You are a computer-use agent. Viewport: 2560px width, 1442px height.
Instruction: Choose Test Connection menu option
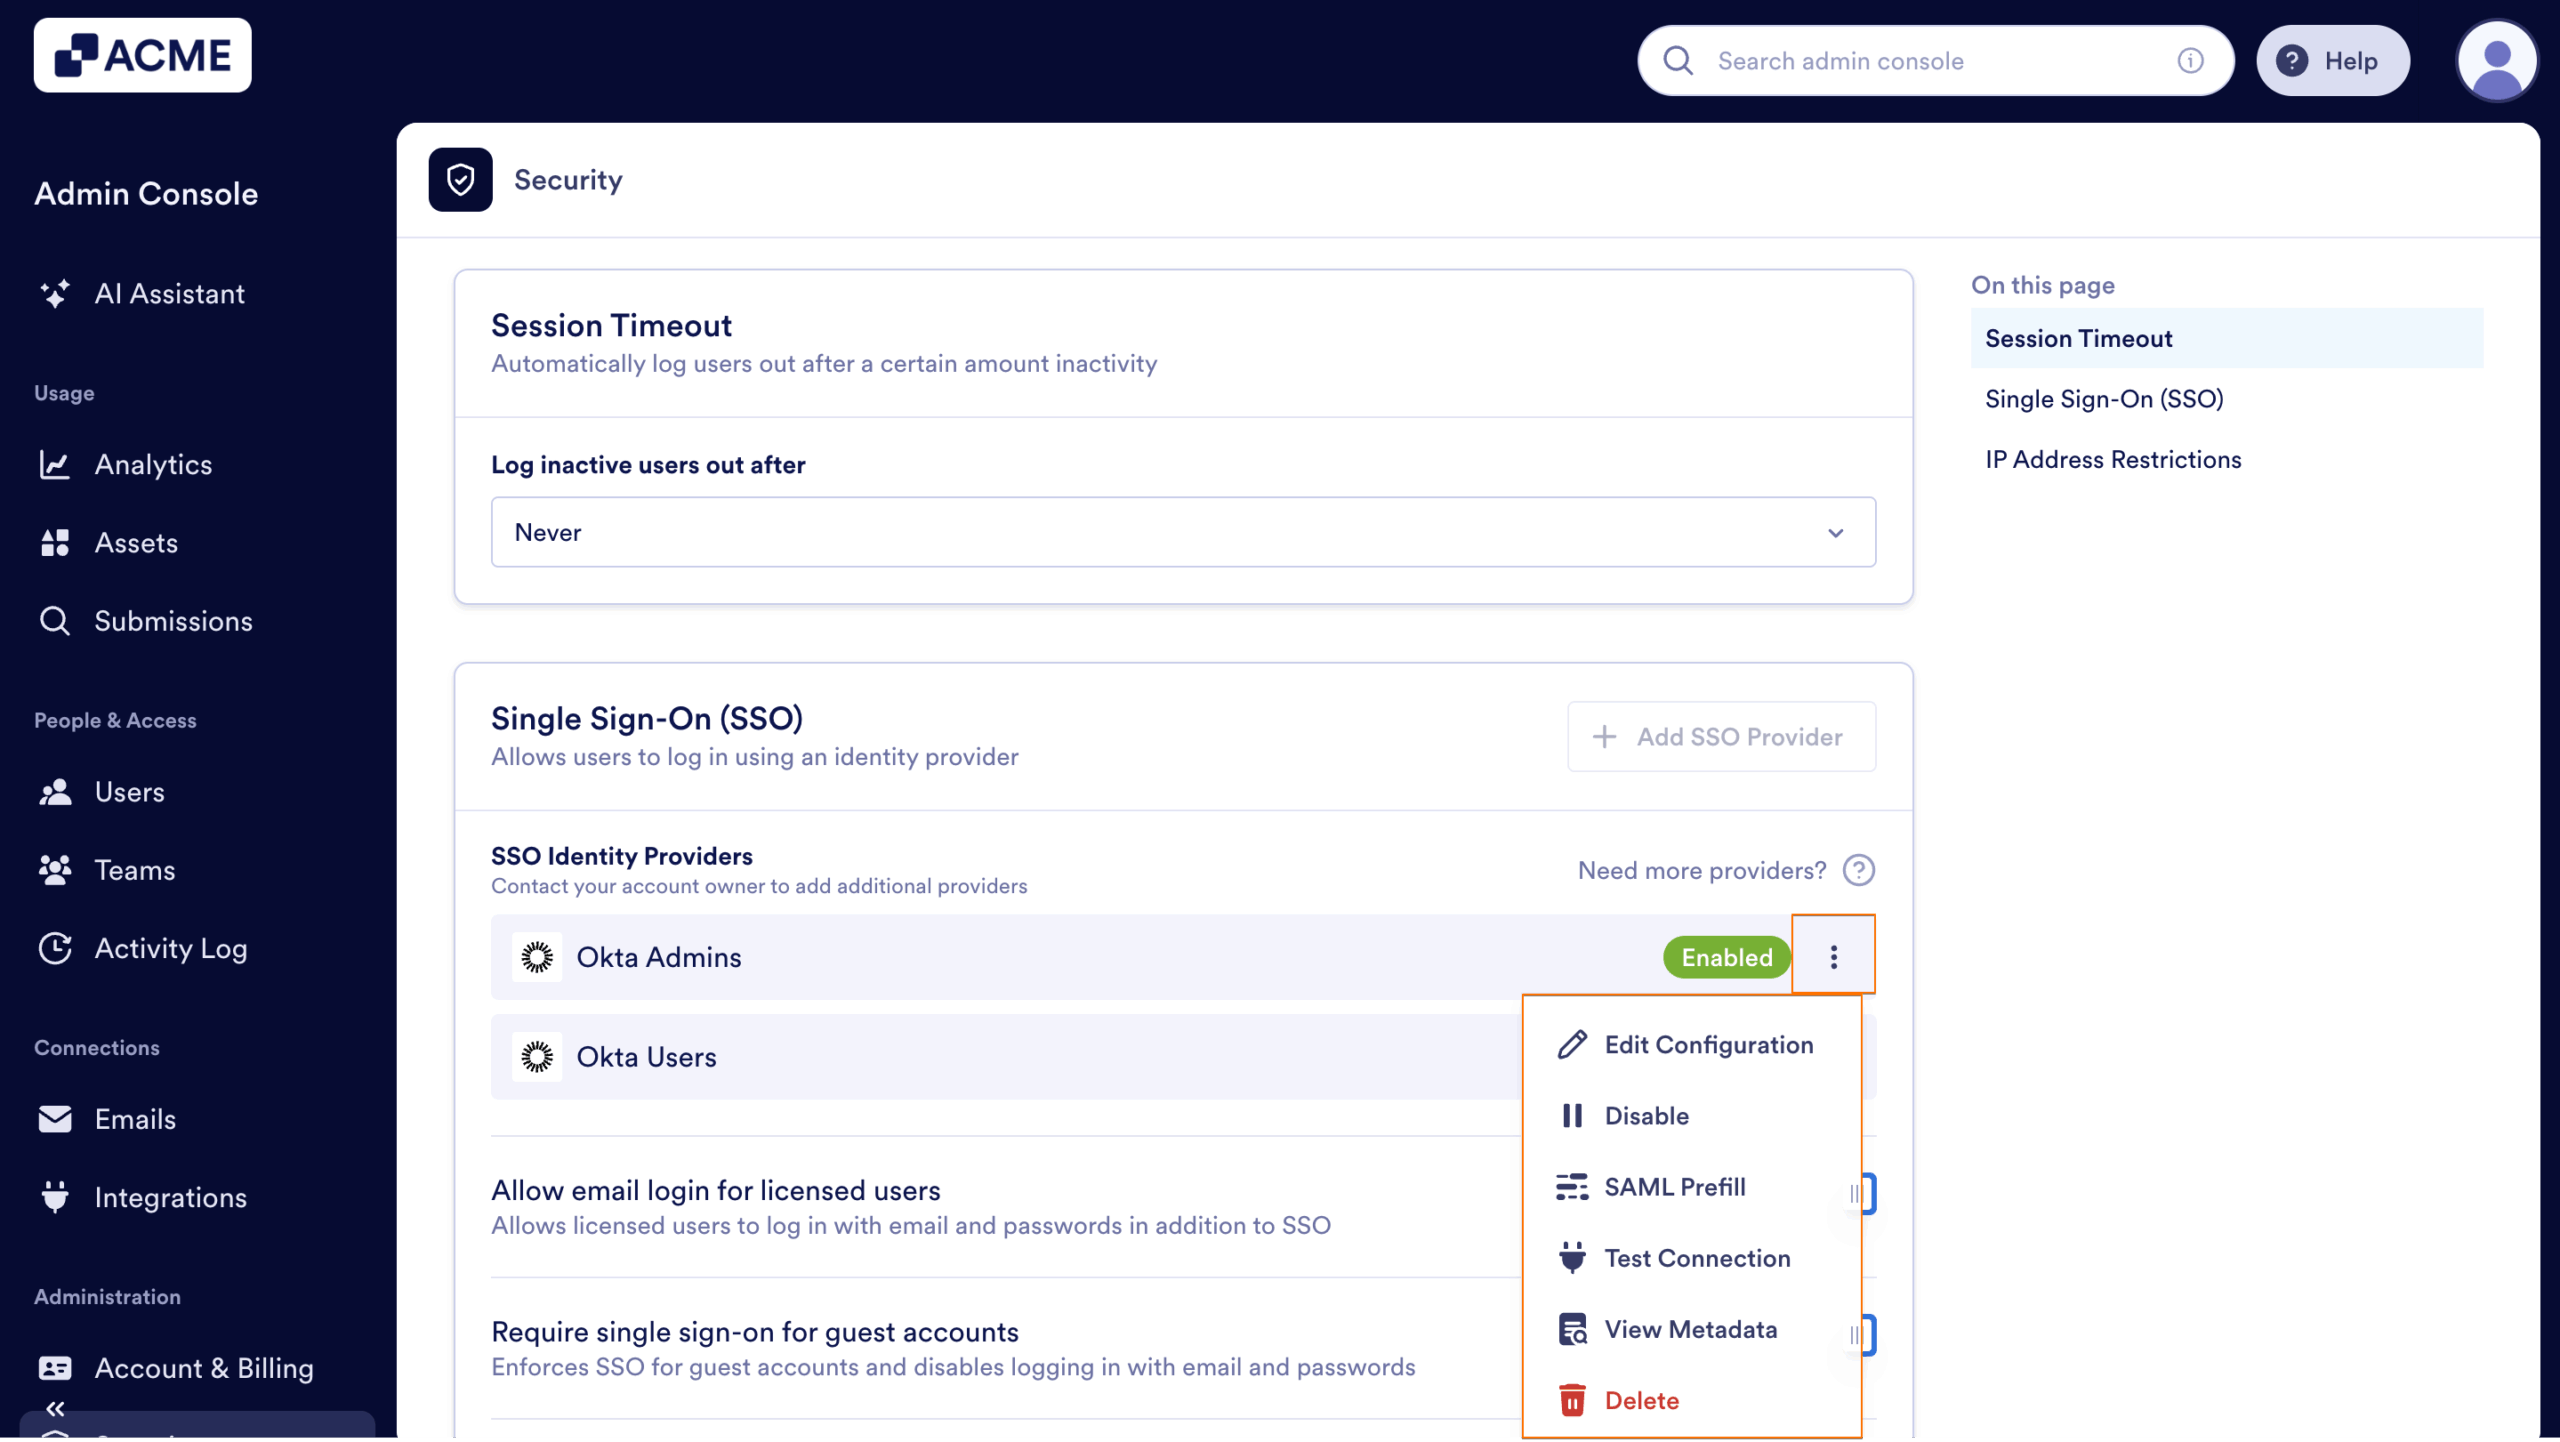coord(1691,1258)
